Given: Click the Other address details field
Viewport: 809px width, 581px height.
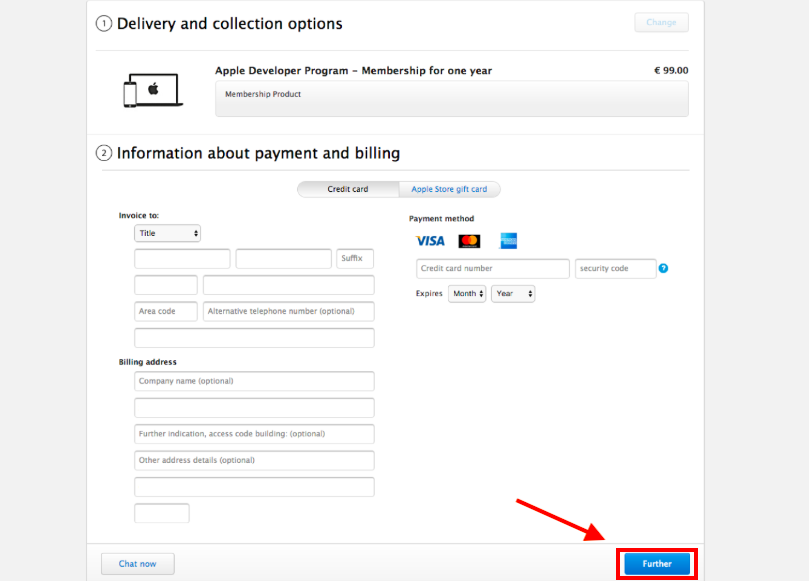Looking at the screenshot, I should [254, 461].
